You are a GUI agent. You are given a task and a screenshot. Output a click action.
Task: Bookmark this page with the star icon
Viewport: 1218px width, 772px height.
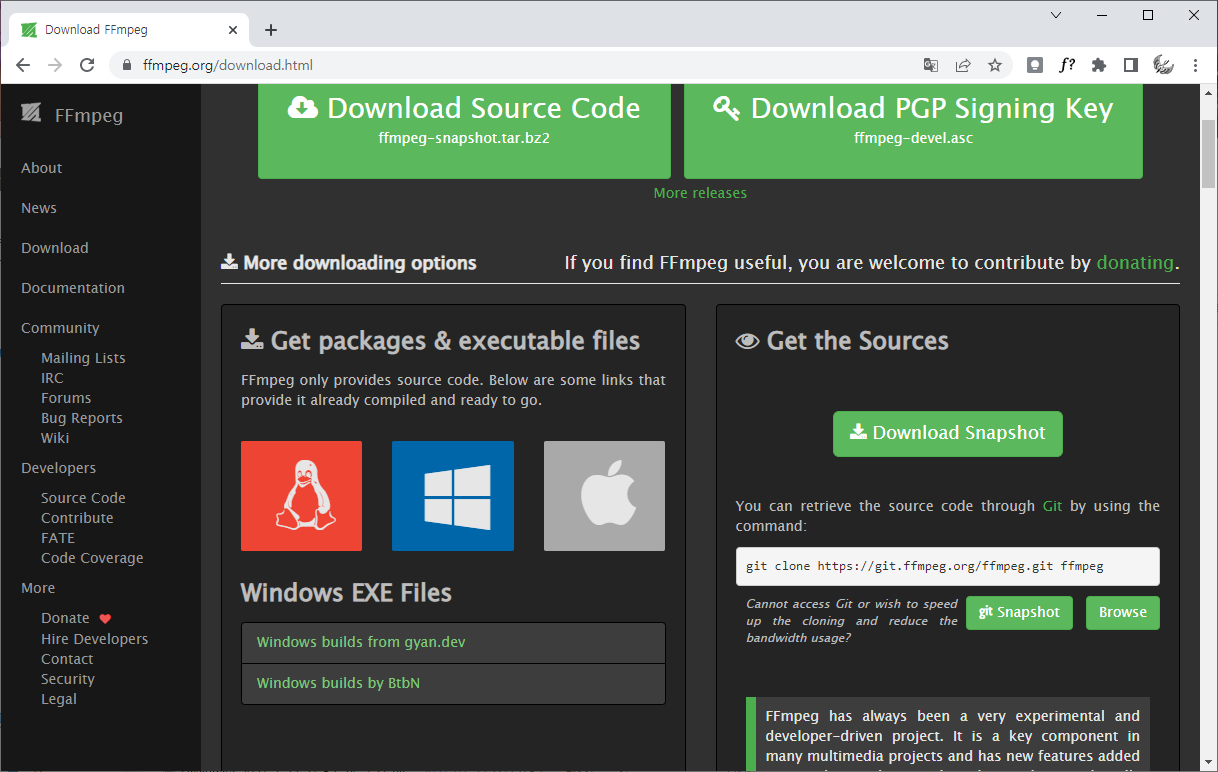point(995,65)
